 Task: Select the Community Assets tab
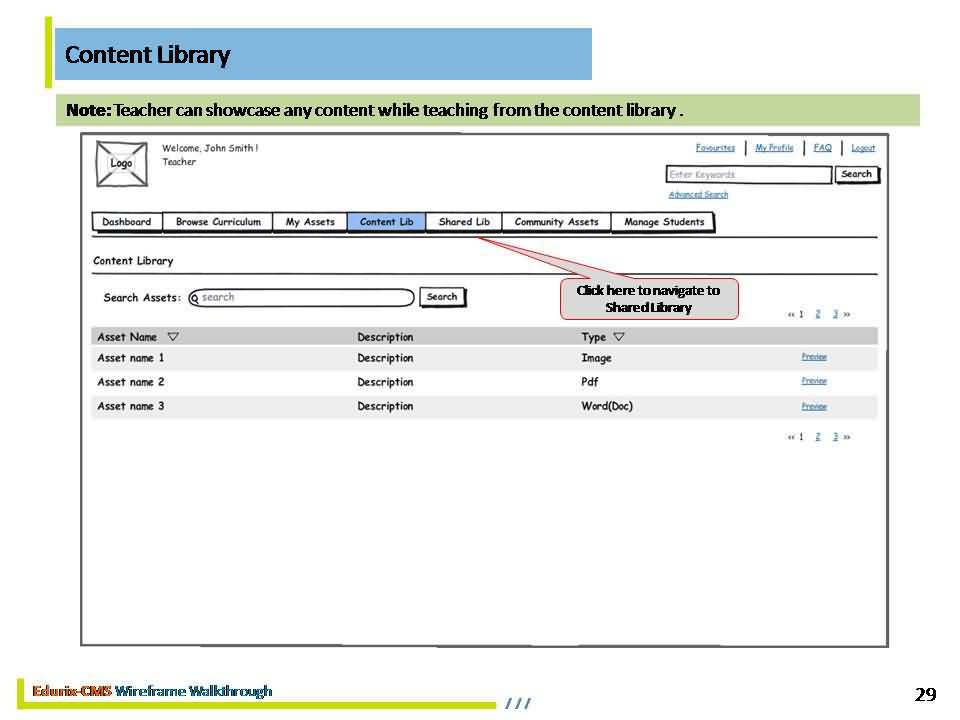coord(556,222)
